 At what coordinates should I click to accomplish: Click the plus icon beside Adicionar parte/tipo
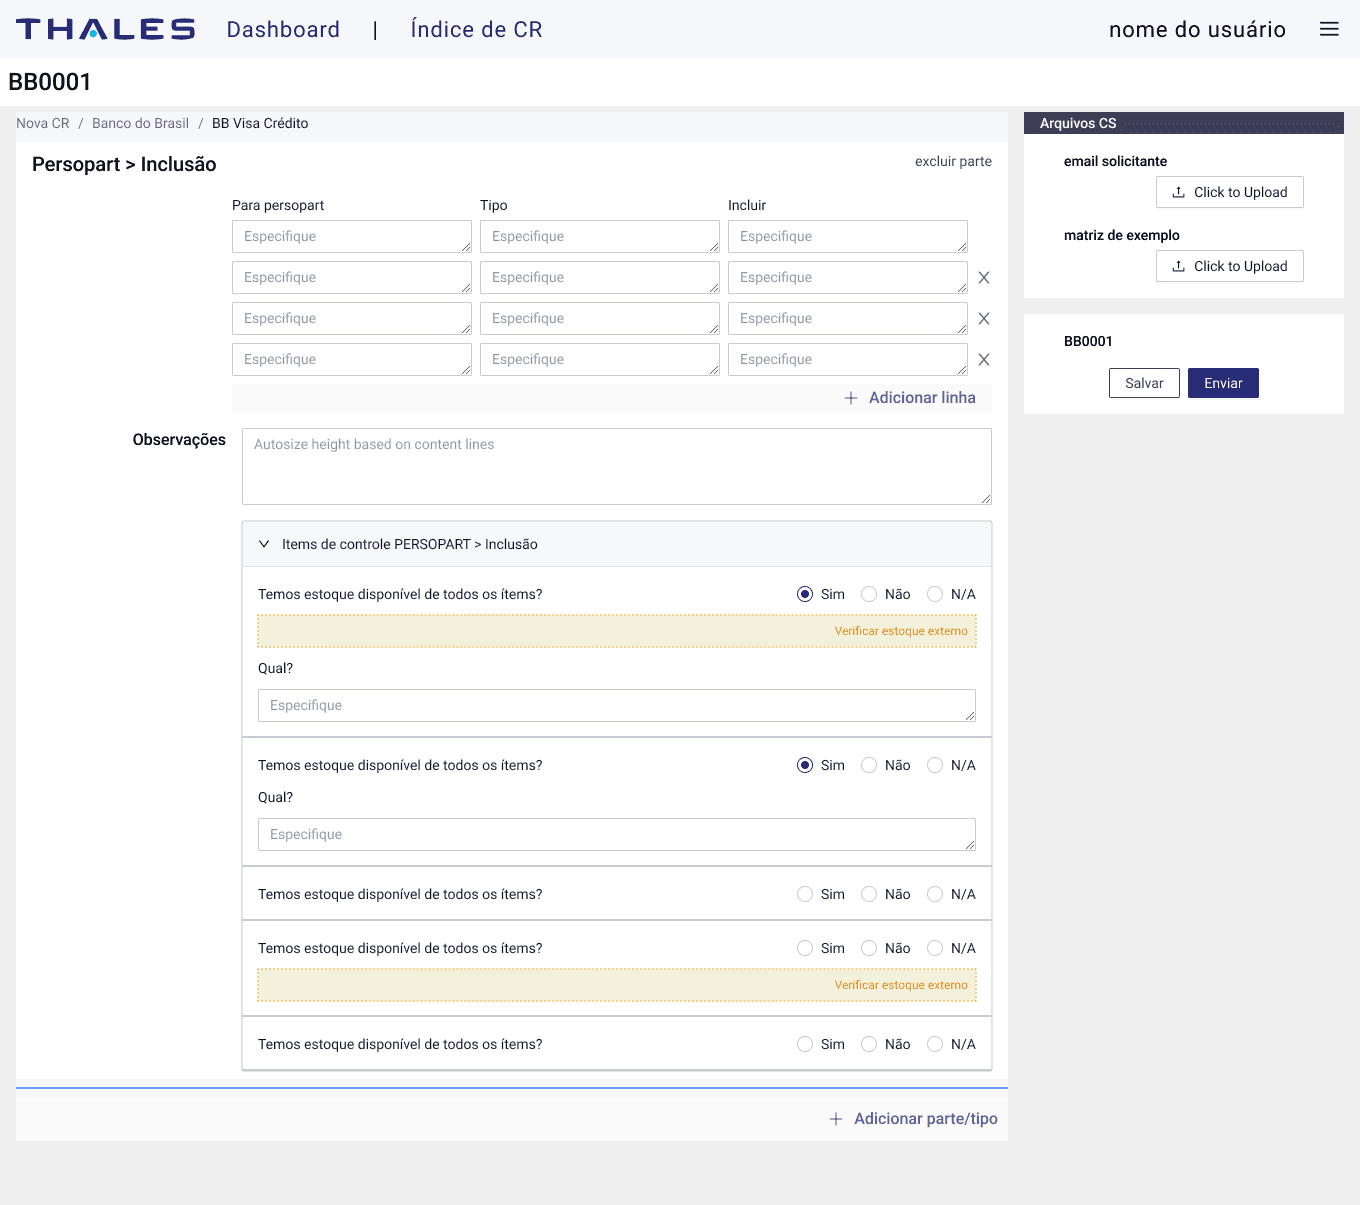pyautogui.click(x=836, y=1119)
